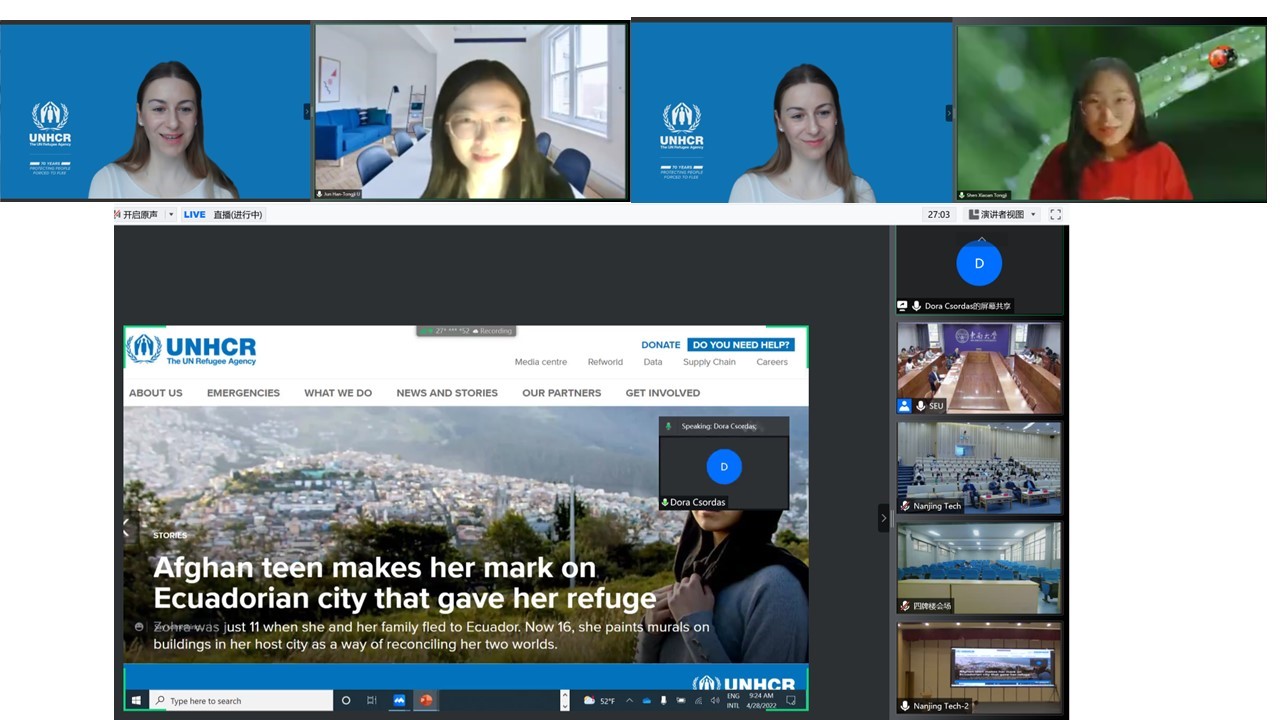This screenshot has width=1280, height=720.
Task: Click the taskbar toolbar scroll arrows
Action: 564,700
